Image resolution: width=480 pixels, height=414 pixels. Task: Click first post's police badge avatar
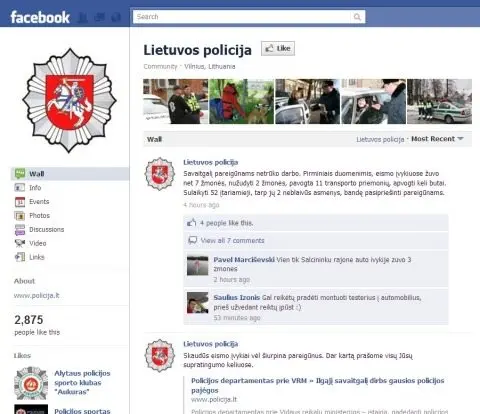pos(160,174)
